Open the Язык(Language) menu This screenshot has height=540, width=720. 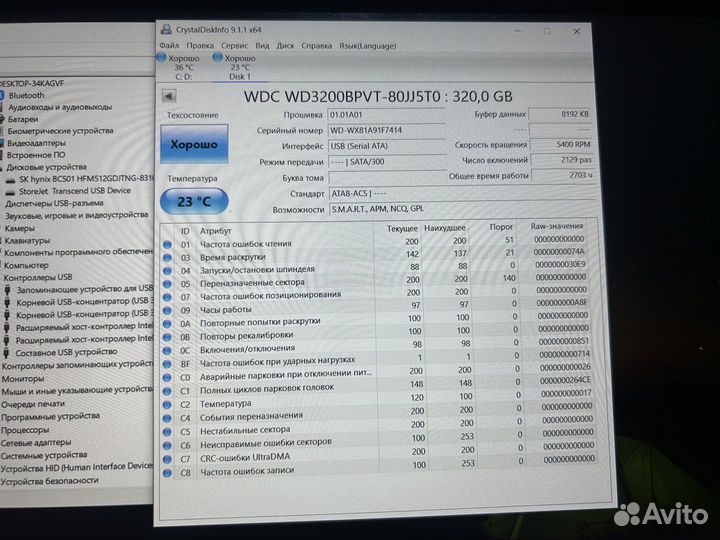367,45
